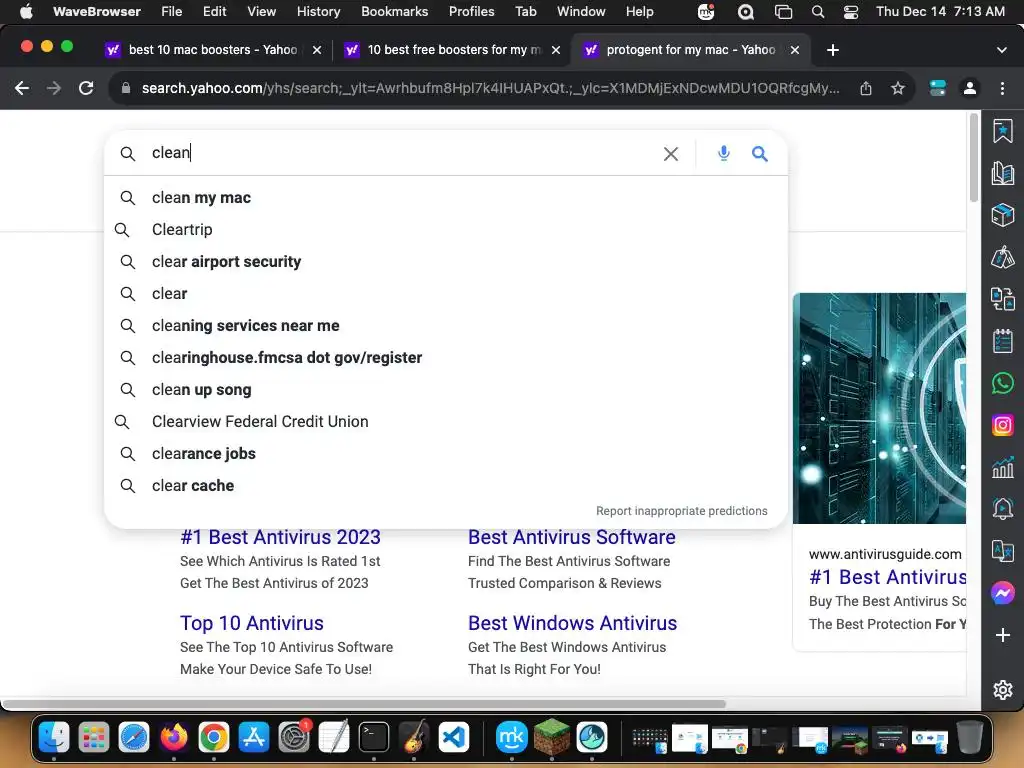Bookmark this page with star icon
The width and height of the screenshot is (1024, 768).
[898, 88]
